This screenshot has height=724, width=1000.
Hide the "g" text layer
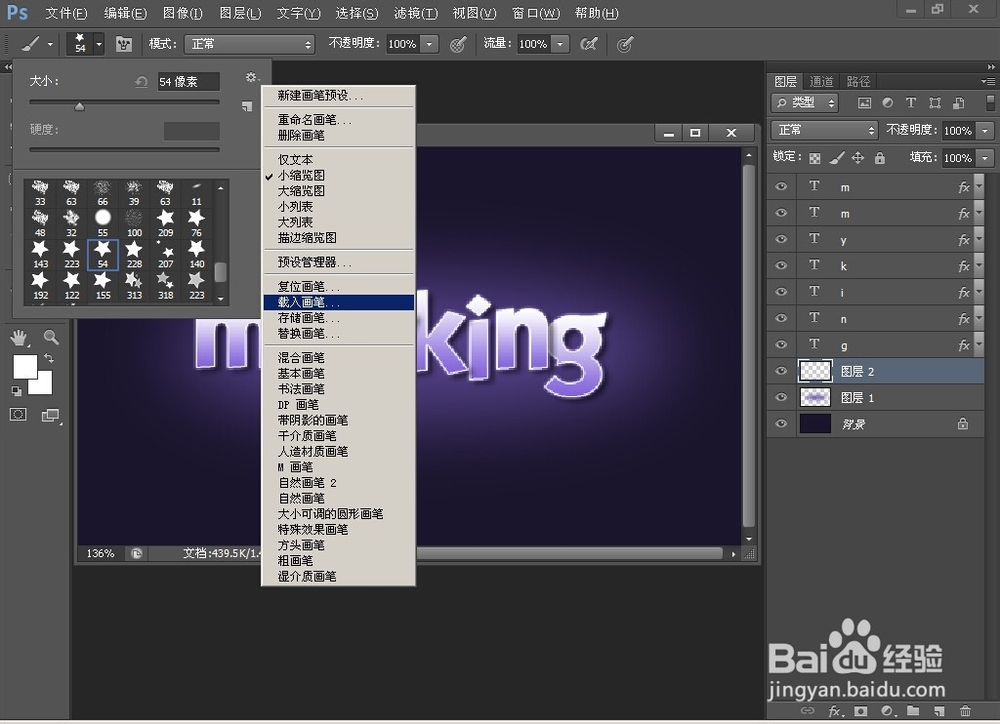tap(781, 344)
